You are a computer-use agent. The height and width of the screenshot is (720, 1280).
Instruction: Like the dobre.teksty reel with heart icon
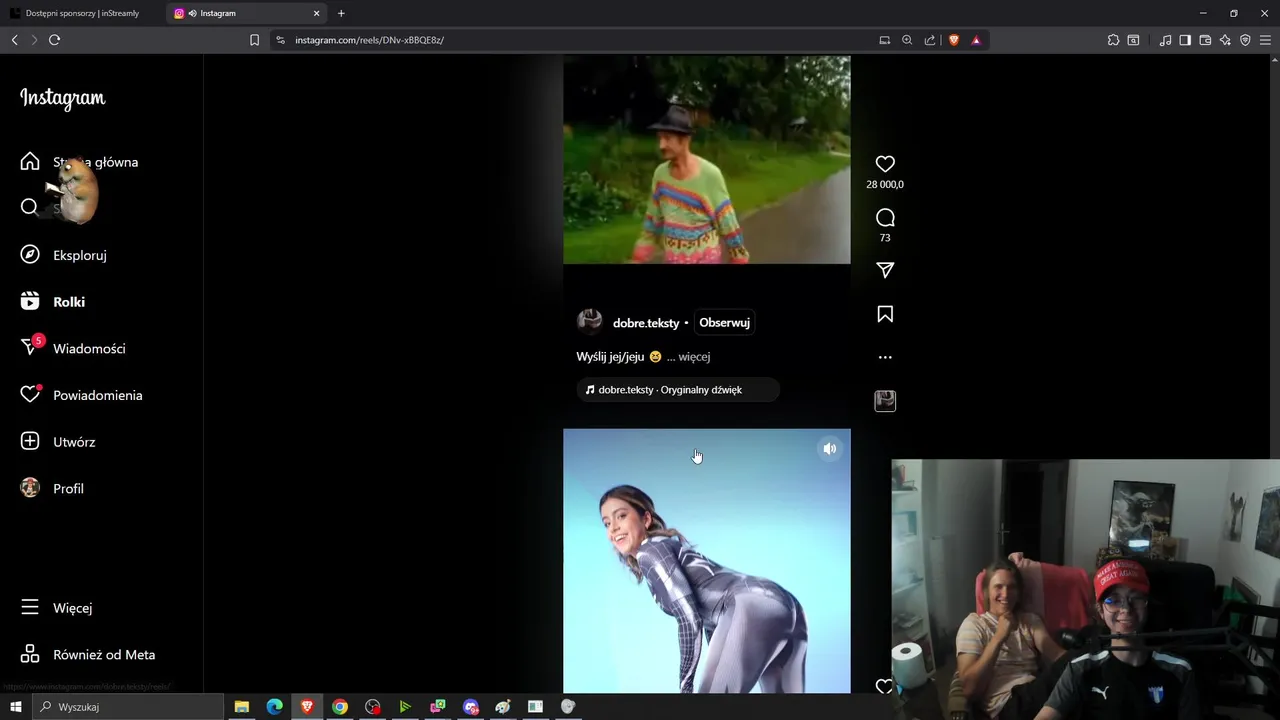click(x=885, y=164)
